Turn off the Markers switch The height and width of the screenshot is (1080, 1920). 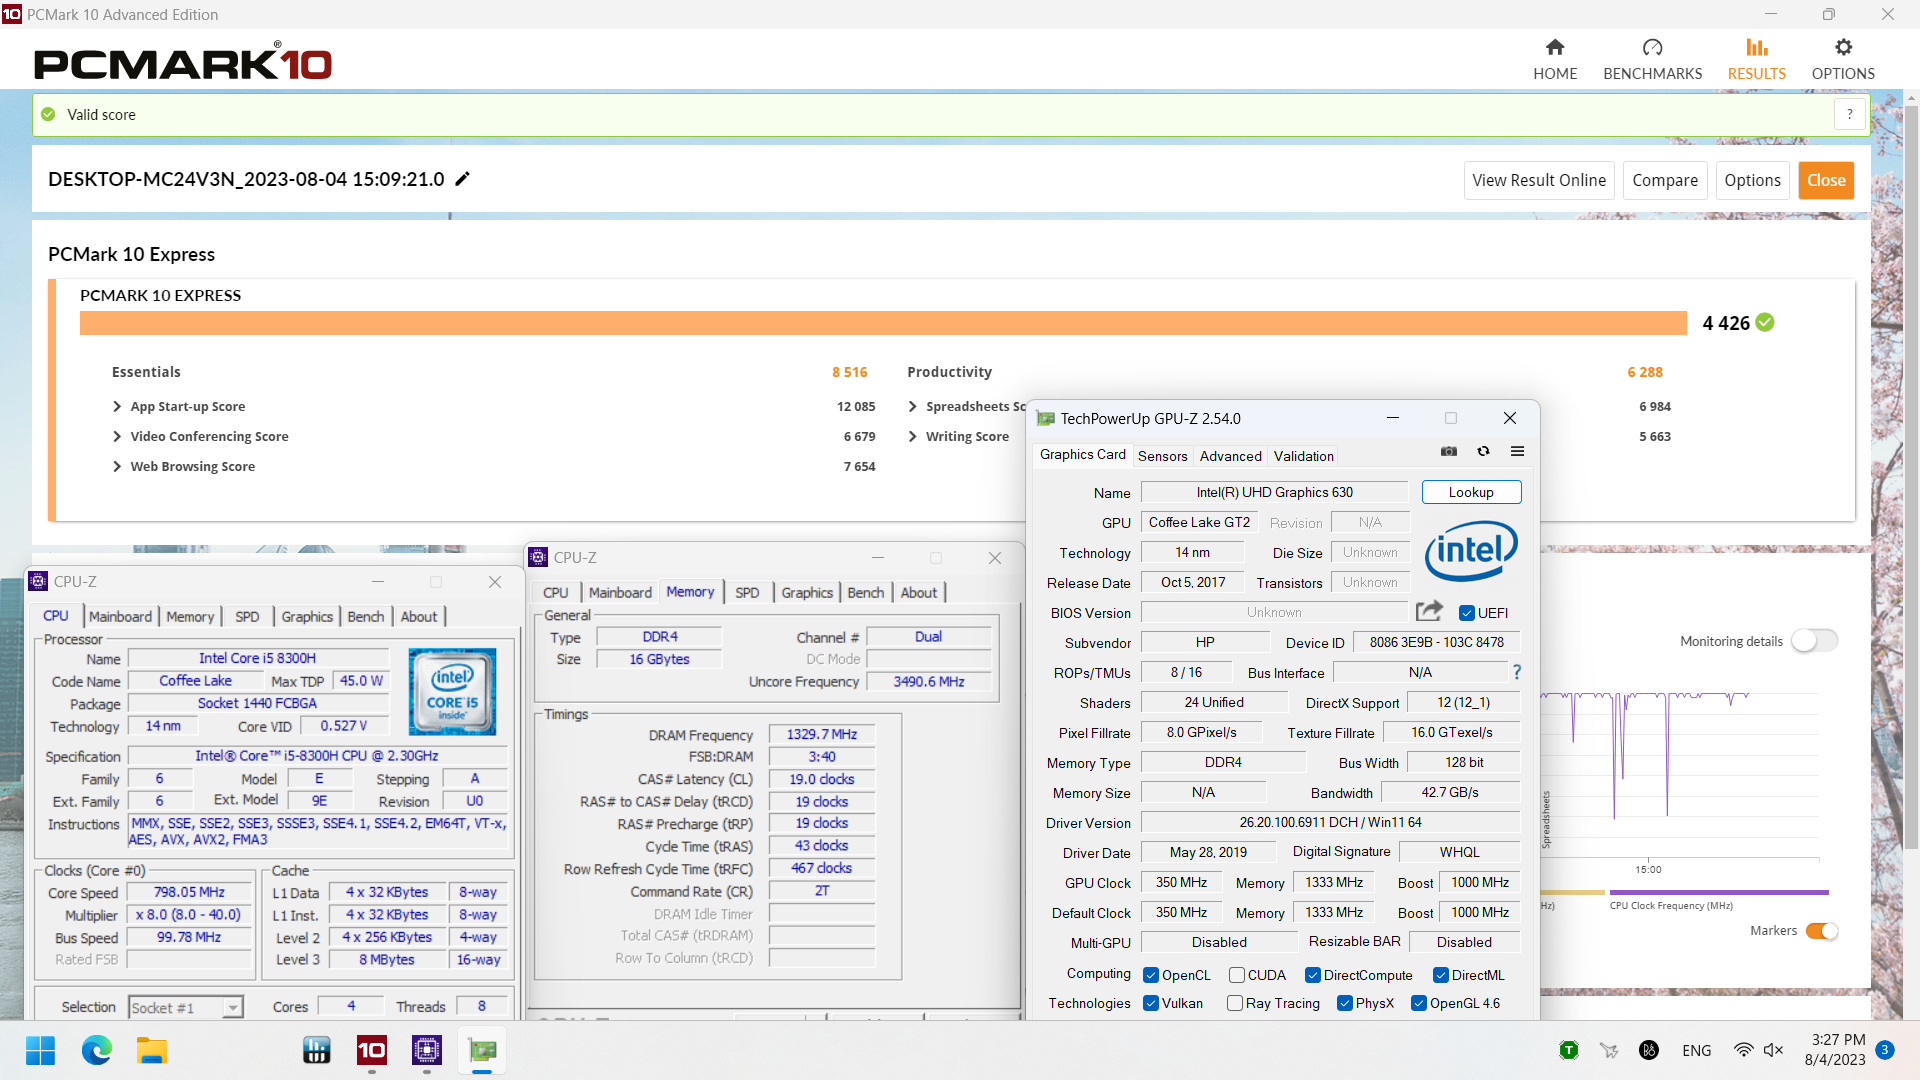[x=1822, y=931]
